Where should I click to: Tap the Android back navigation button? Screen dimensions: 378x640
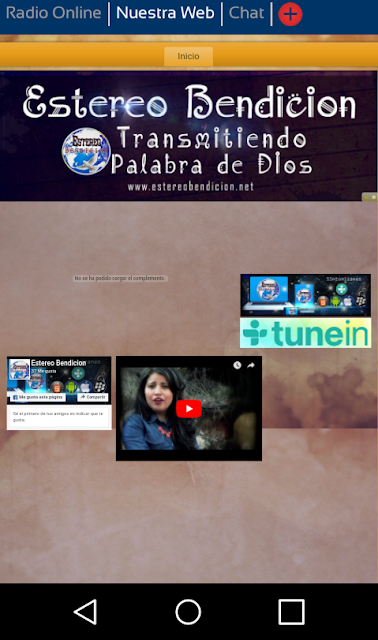pos(85,611)
